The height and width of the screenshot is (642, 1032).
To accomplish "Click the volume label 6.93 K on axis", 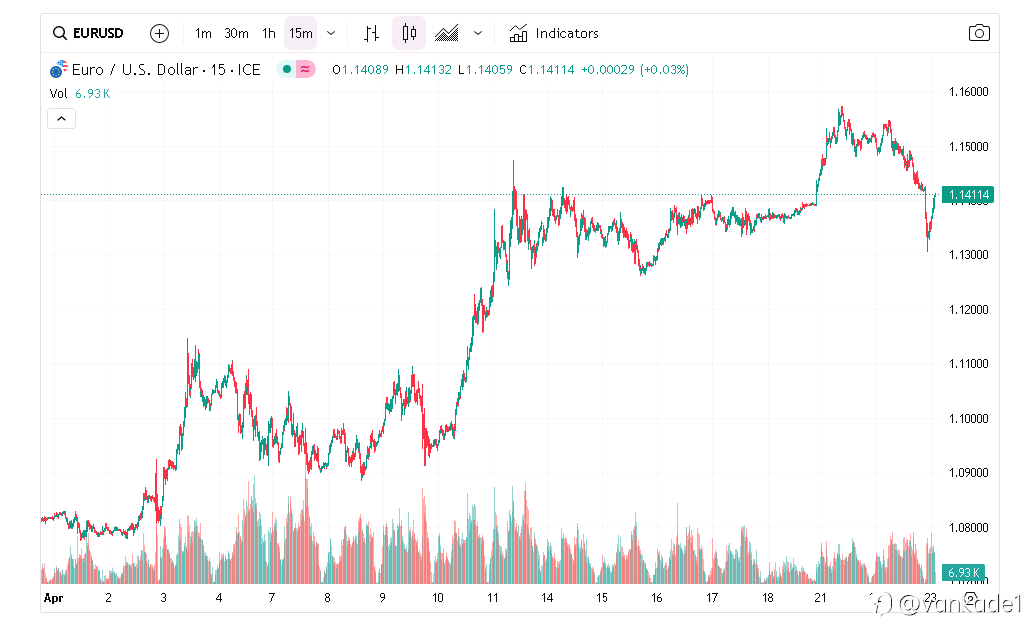I will click(x=964, y=573).
